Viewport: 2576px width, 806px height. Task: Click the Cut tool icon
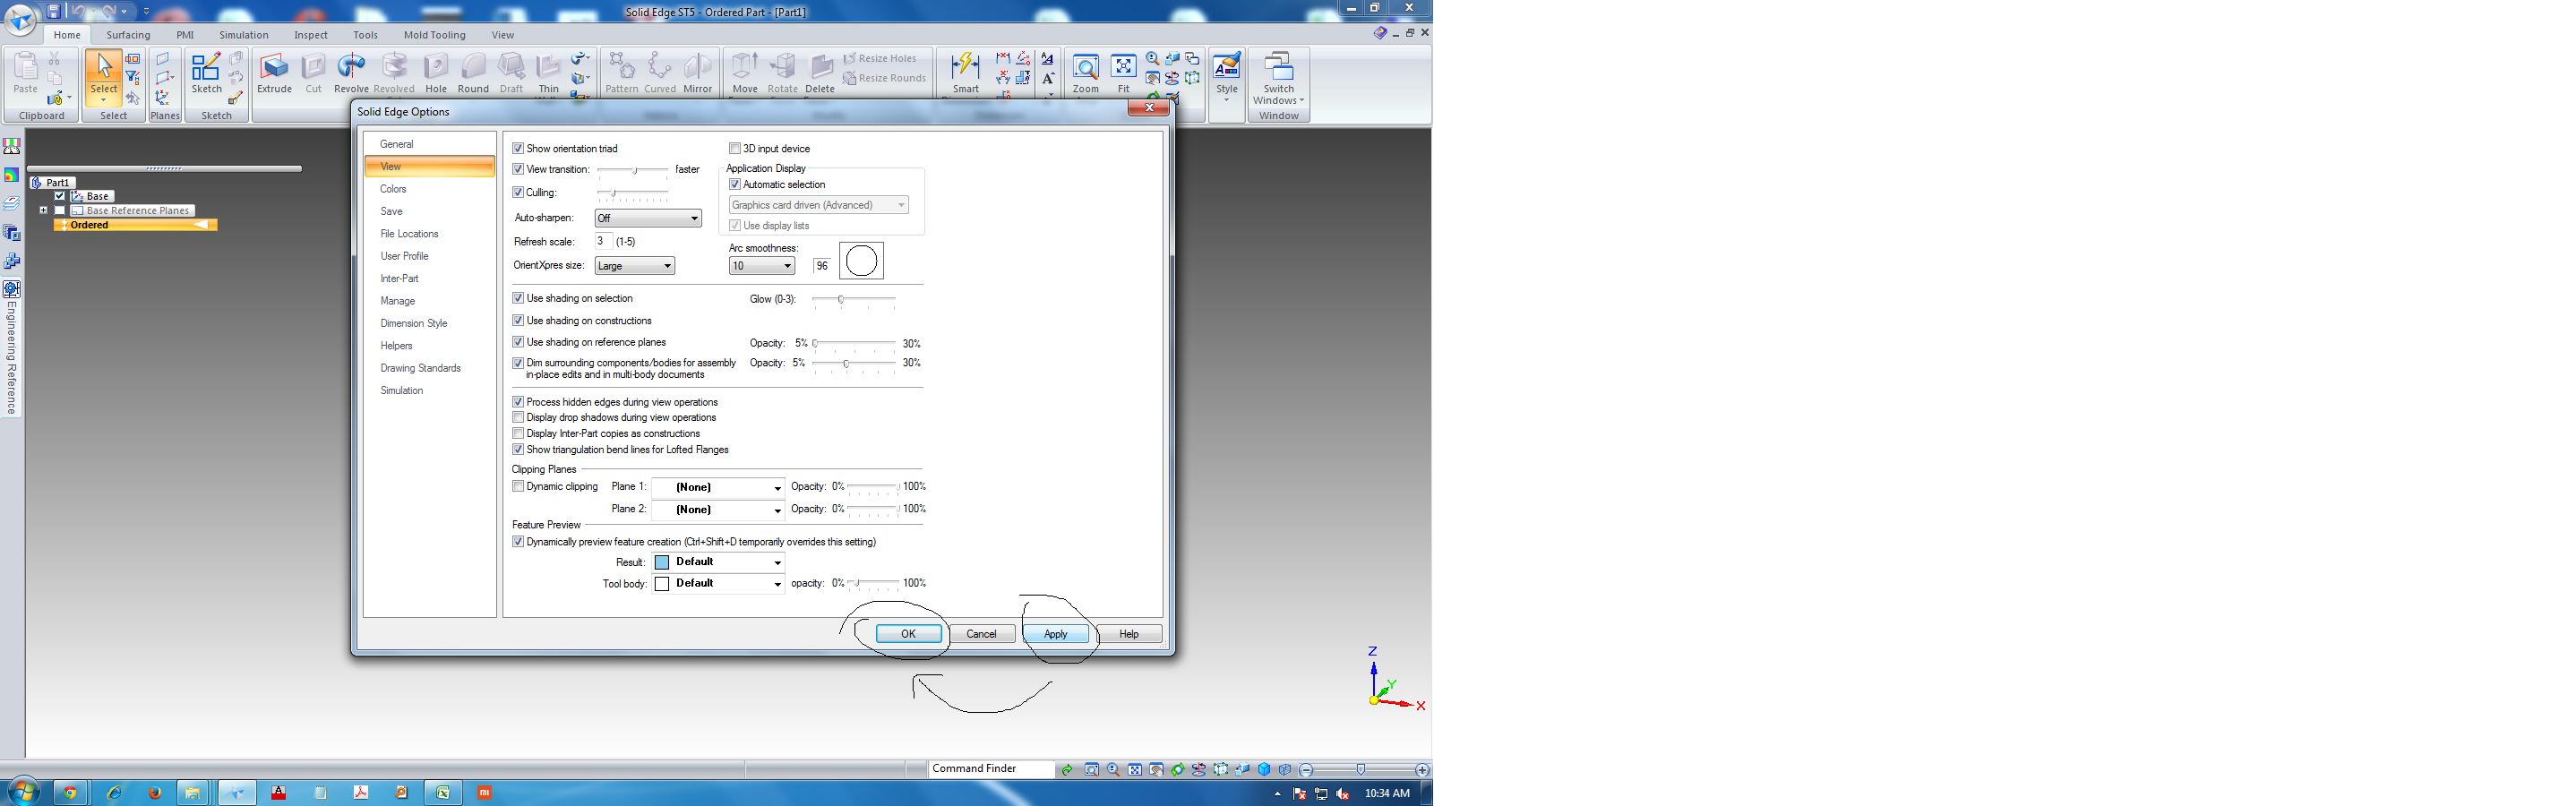point(314,73)
